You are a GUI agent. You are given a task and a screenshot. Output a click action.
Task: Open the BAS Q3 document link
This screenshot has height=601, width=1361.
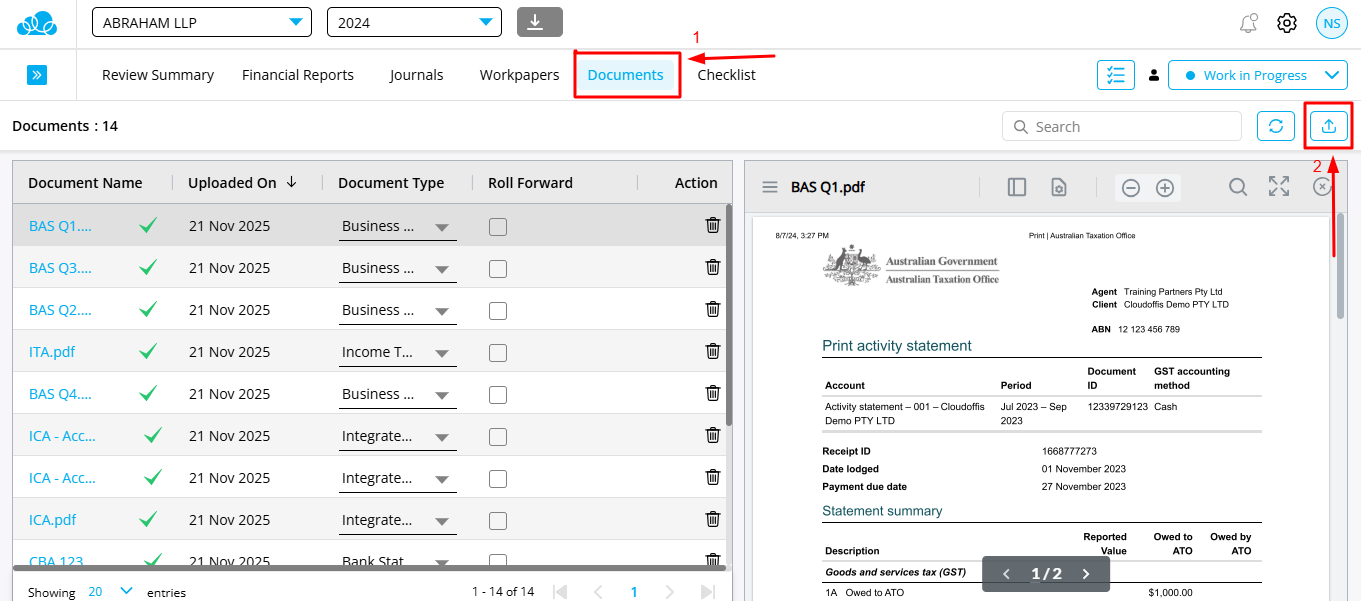(60, 268)
